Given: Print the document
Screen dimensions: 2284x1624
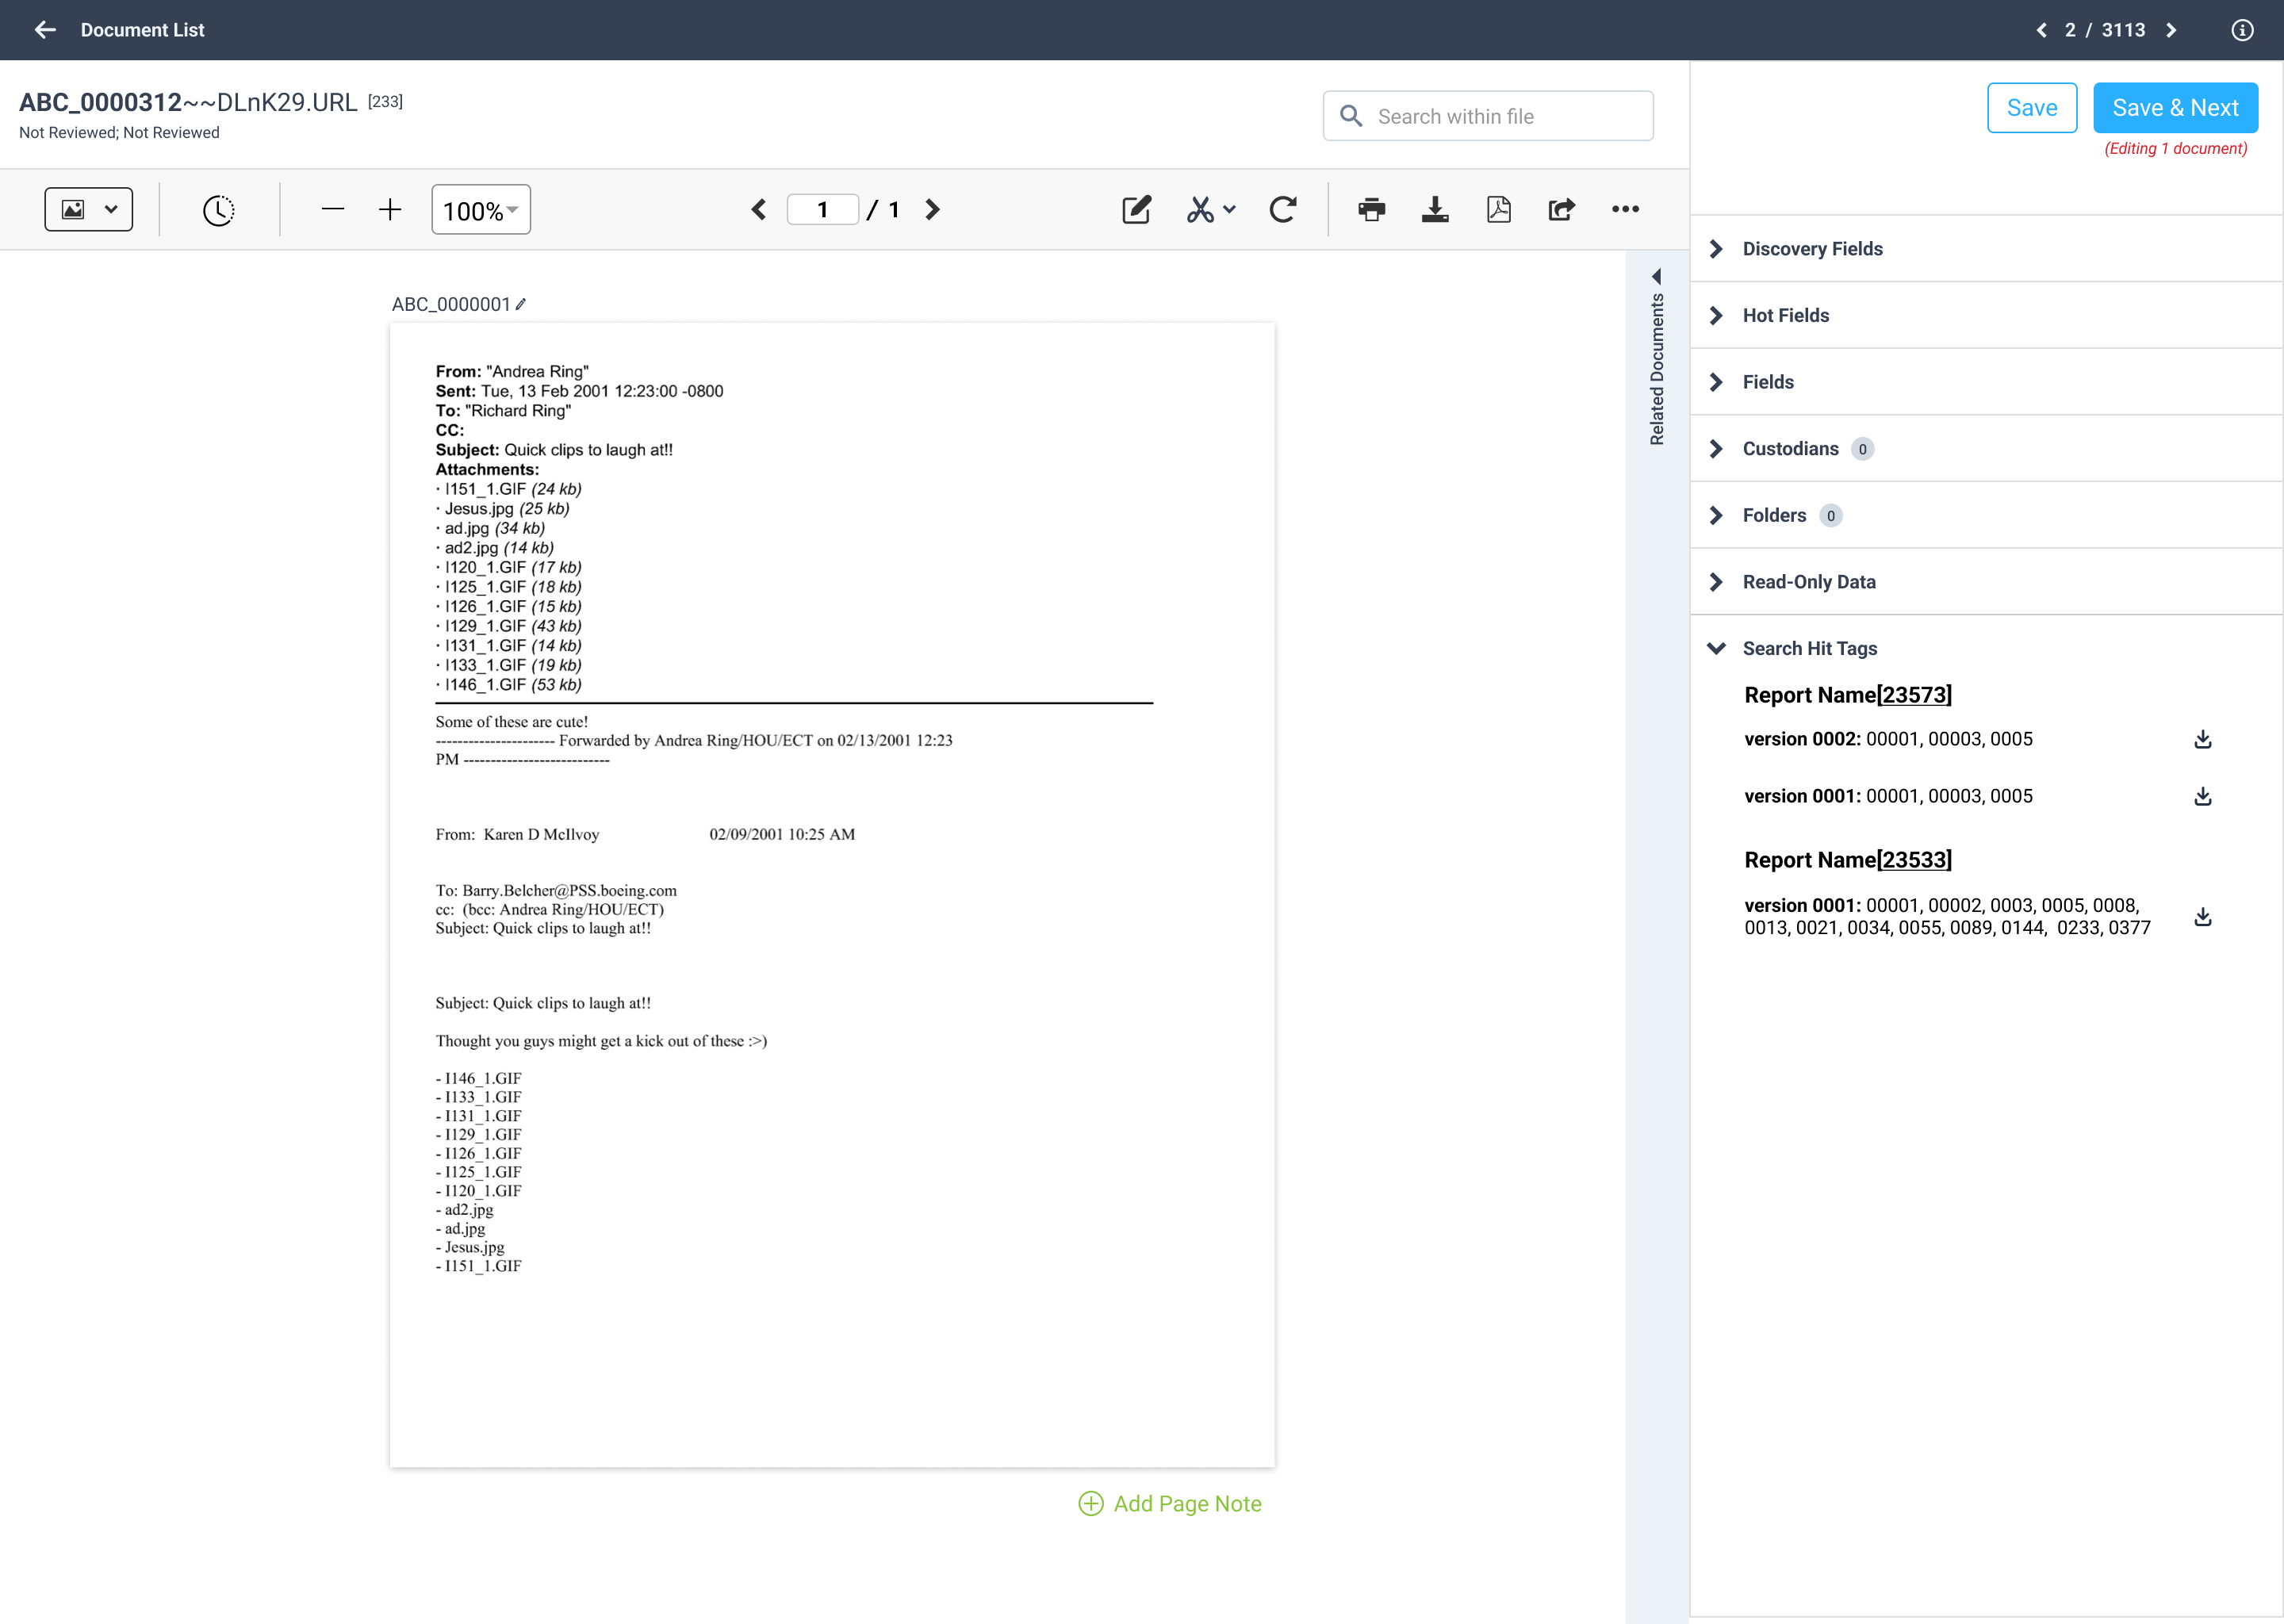Looking at the screenshot, I should (x=1372, y=209).
